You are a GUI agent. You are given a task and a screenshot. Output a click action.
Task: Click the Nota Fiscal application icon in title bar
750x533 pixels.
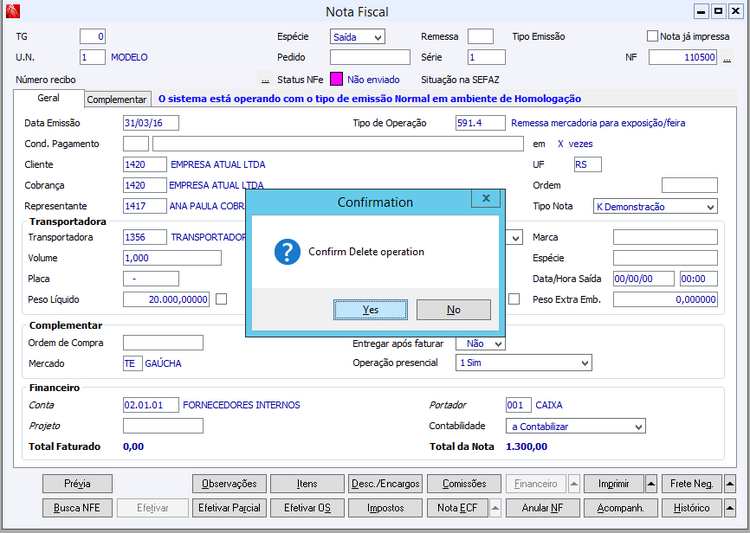point(11,12)
